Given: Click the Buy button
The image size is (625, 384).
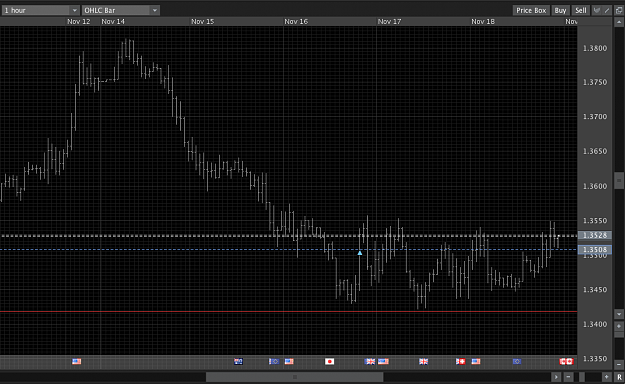Looking at the screenshot, I should (560, 10).
